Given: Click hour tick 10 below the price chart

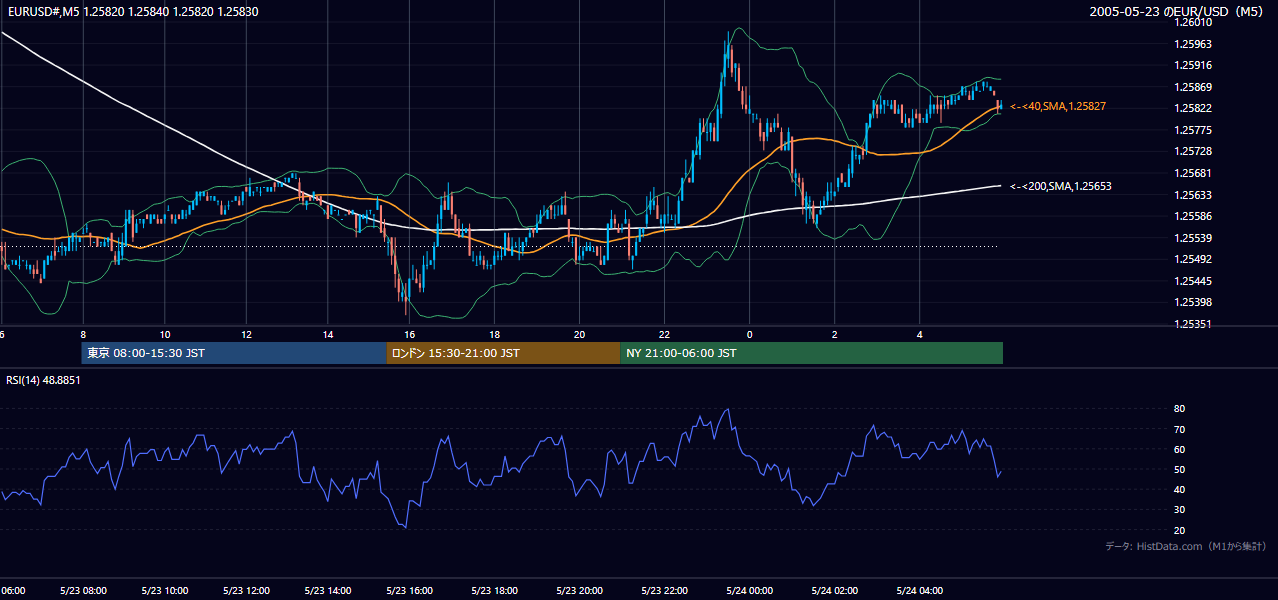Looking at the screenshot, I should [165, 334].
